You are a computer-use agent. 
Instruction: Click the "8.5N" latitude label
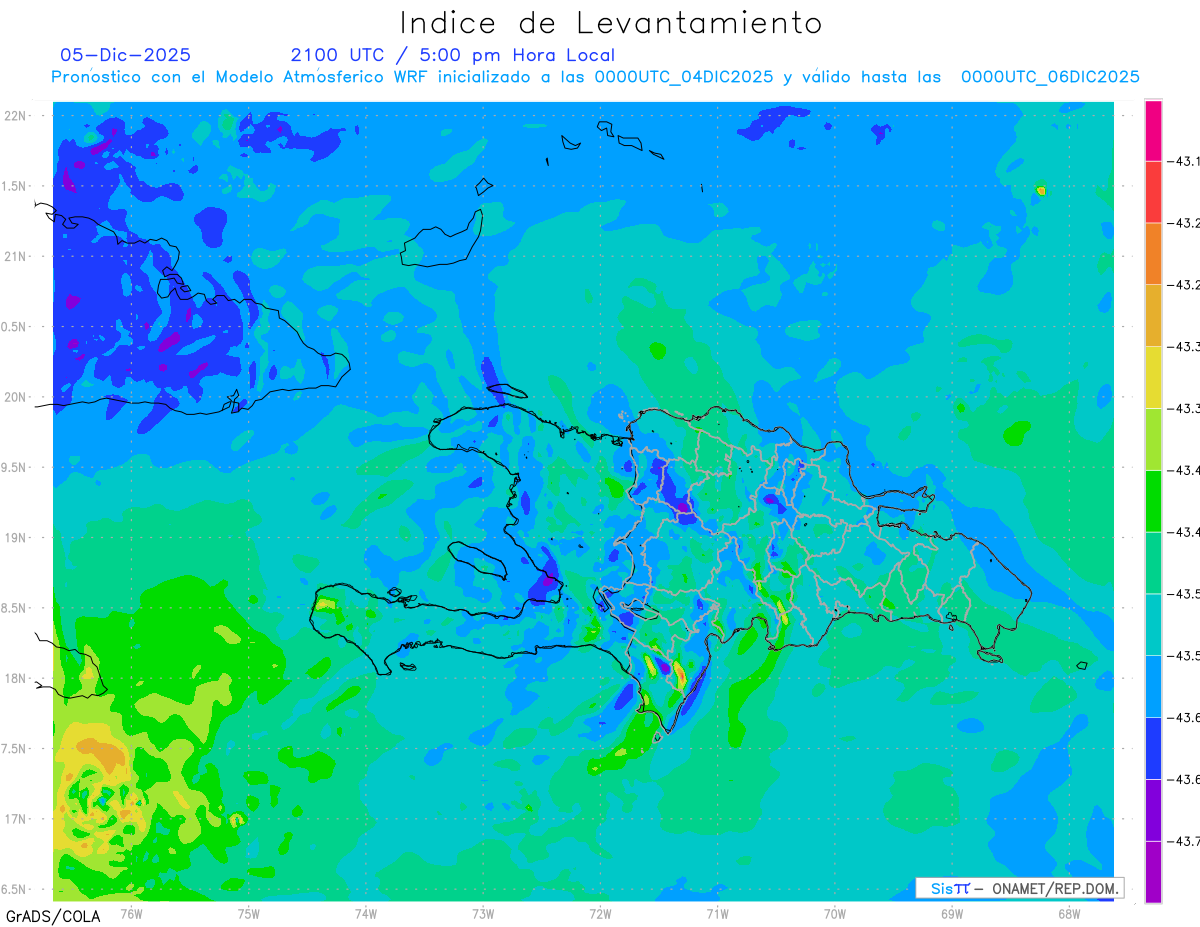[14, 608]
